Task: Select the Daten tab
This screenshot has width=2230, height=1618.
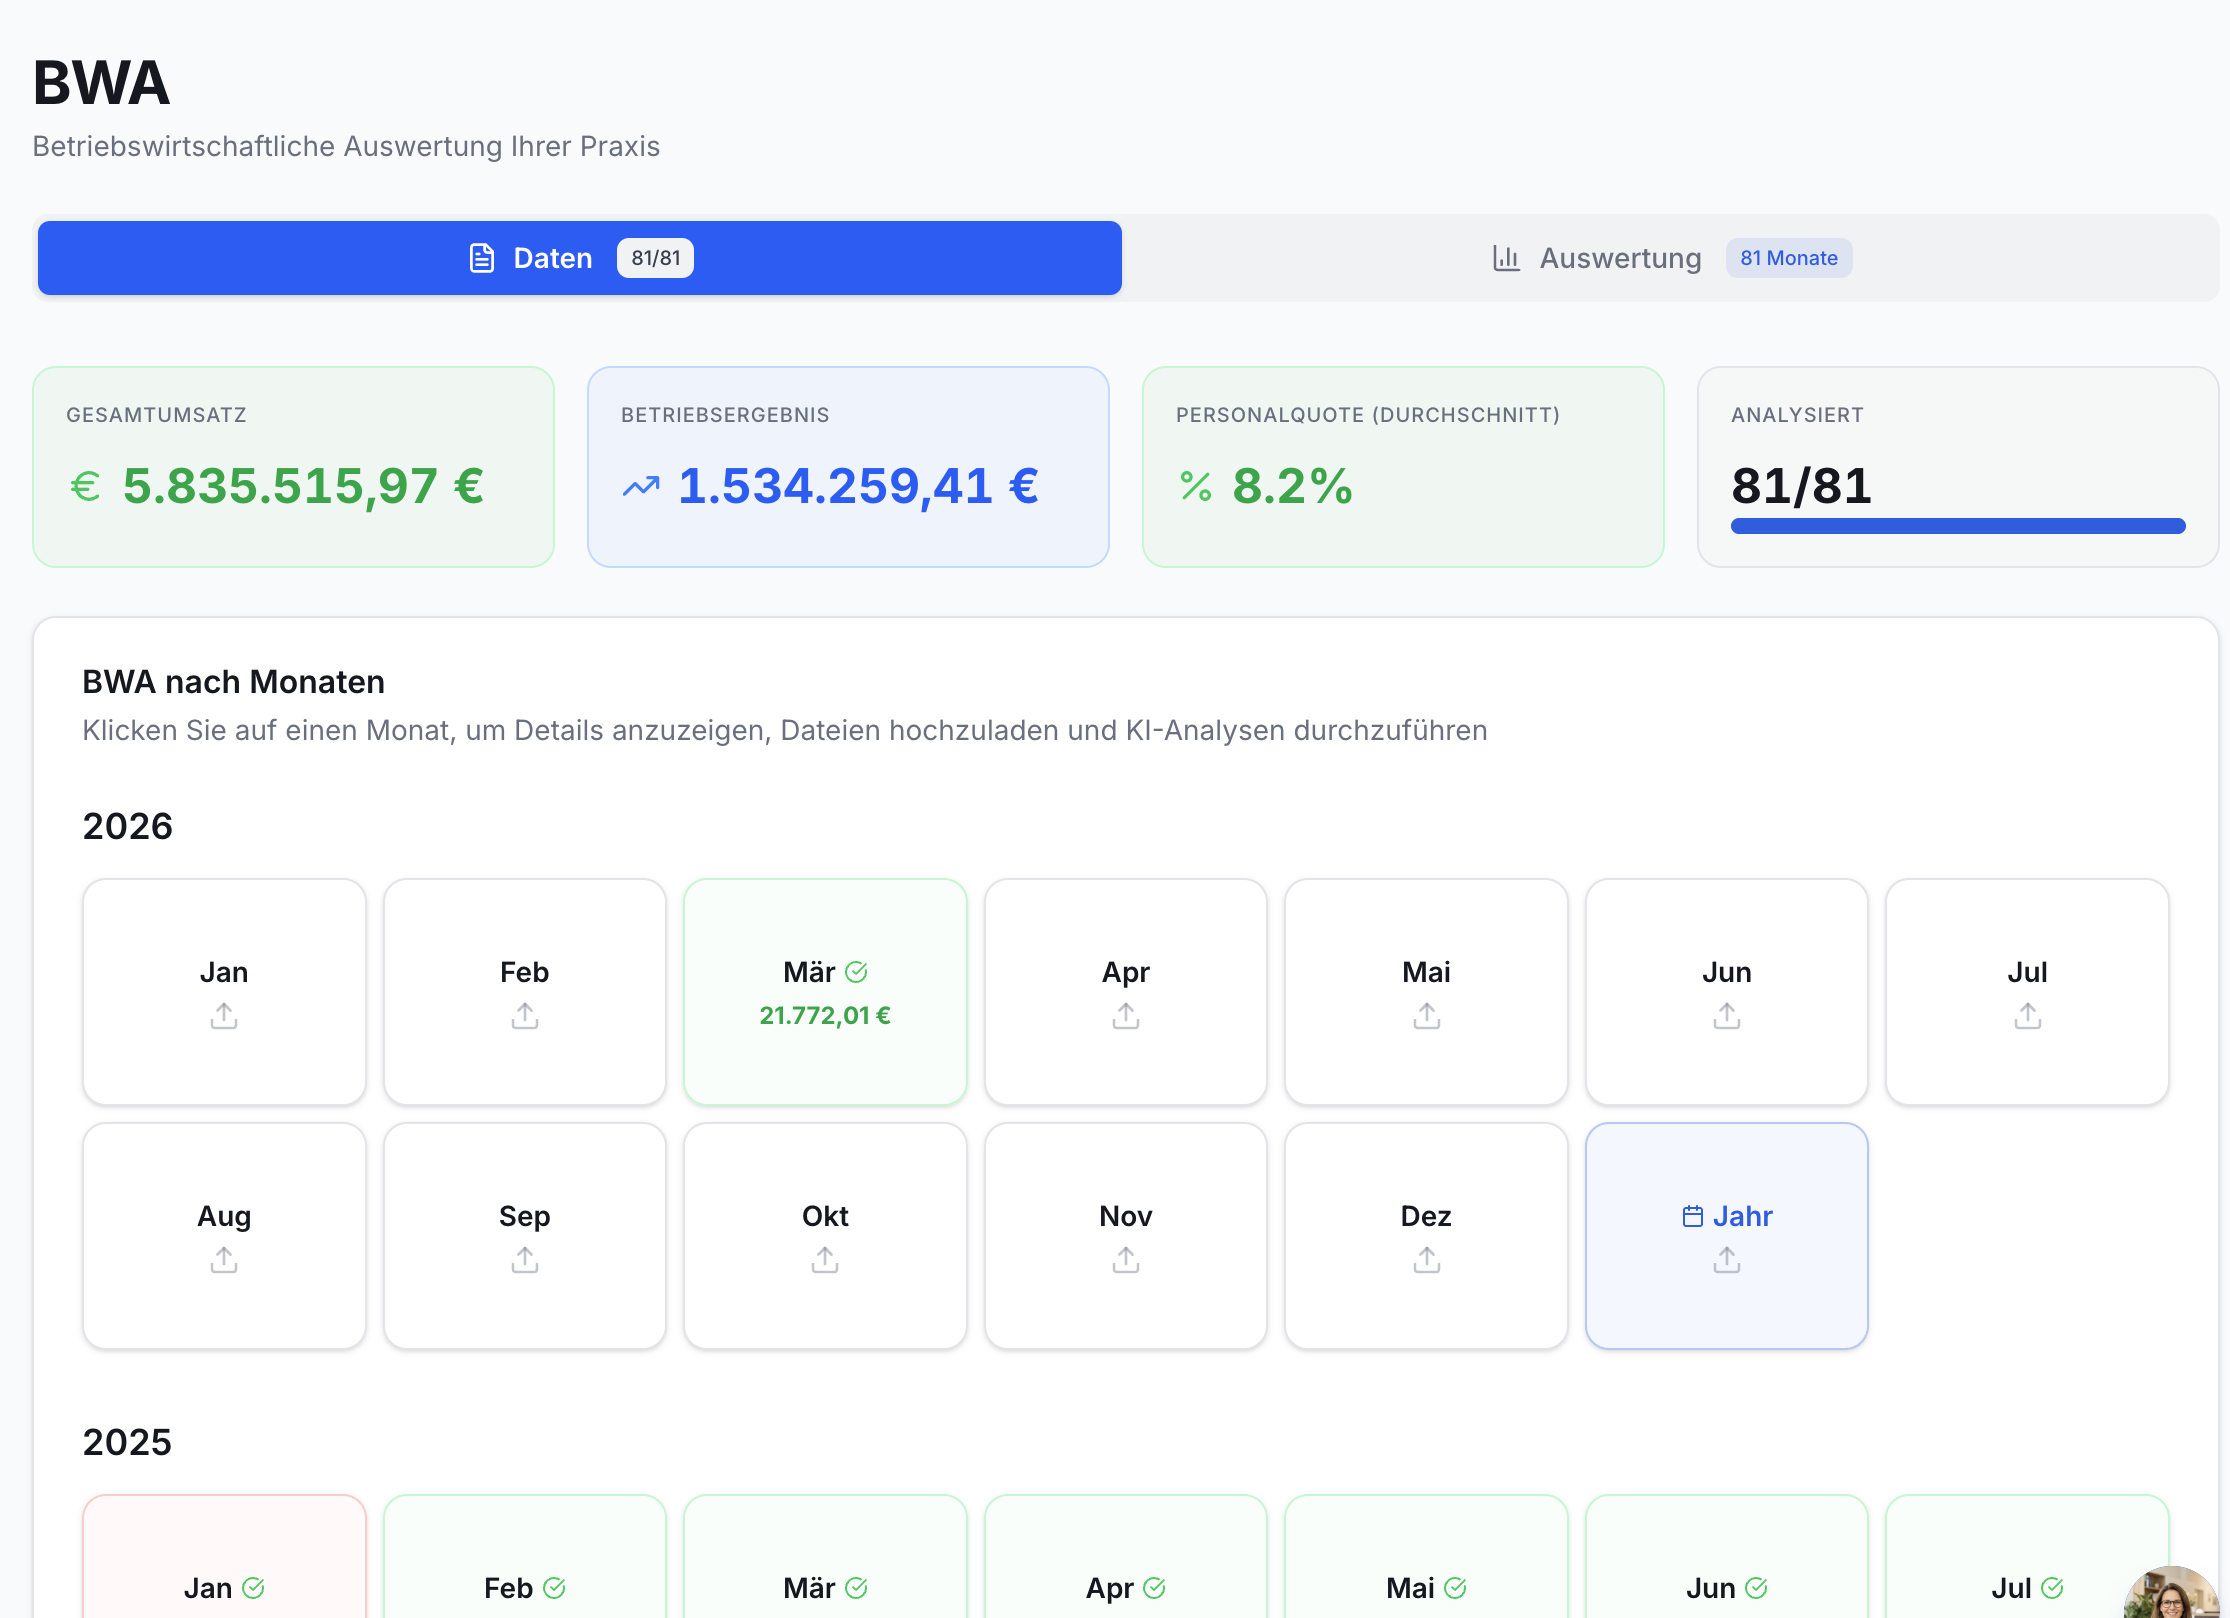Action: (x=580, y=258)
